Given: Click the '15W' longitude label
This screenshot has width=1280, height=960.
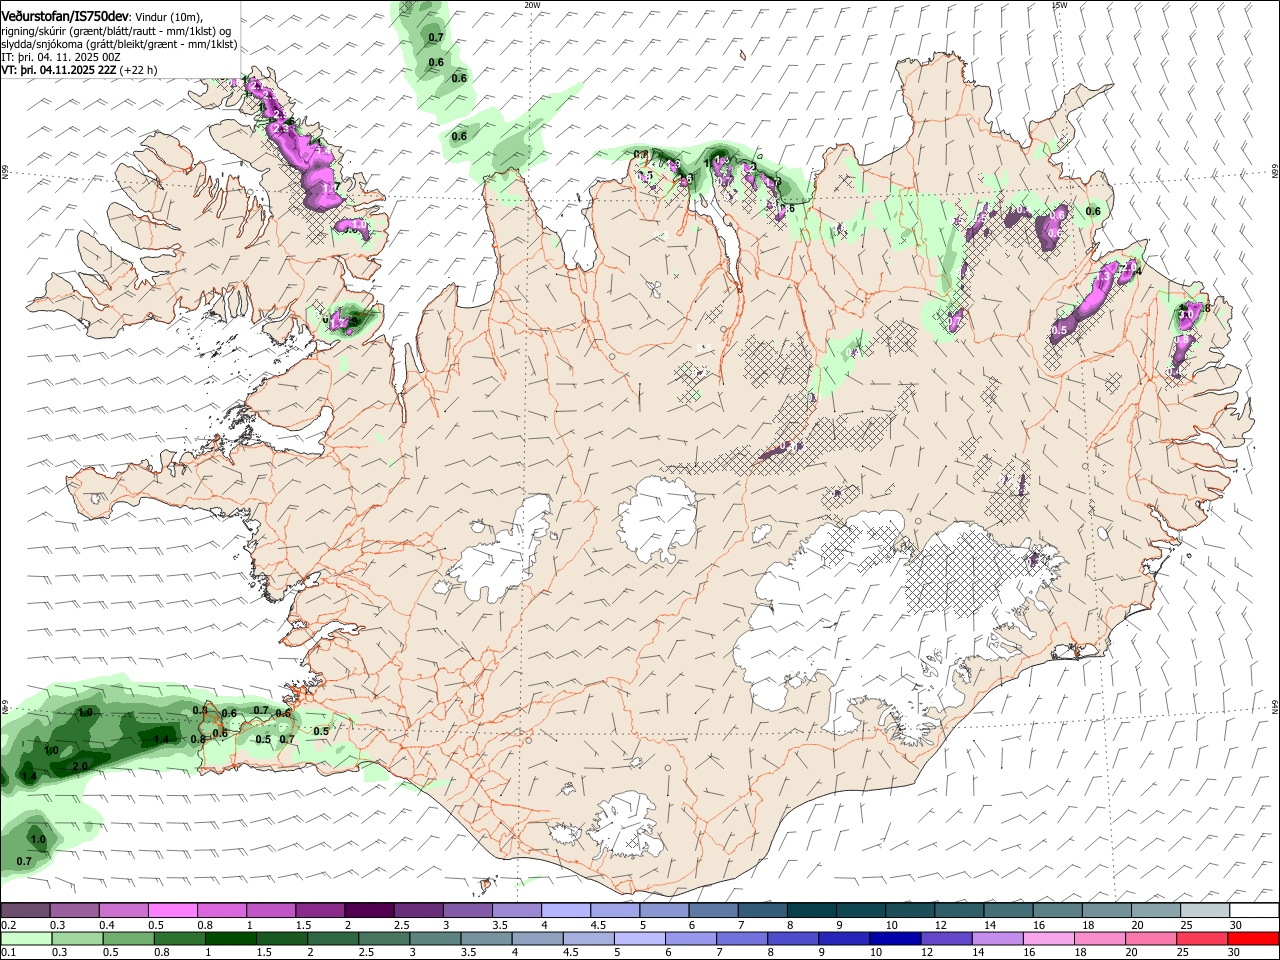Looking at the screenshot, I should tap(1060, 5).
